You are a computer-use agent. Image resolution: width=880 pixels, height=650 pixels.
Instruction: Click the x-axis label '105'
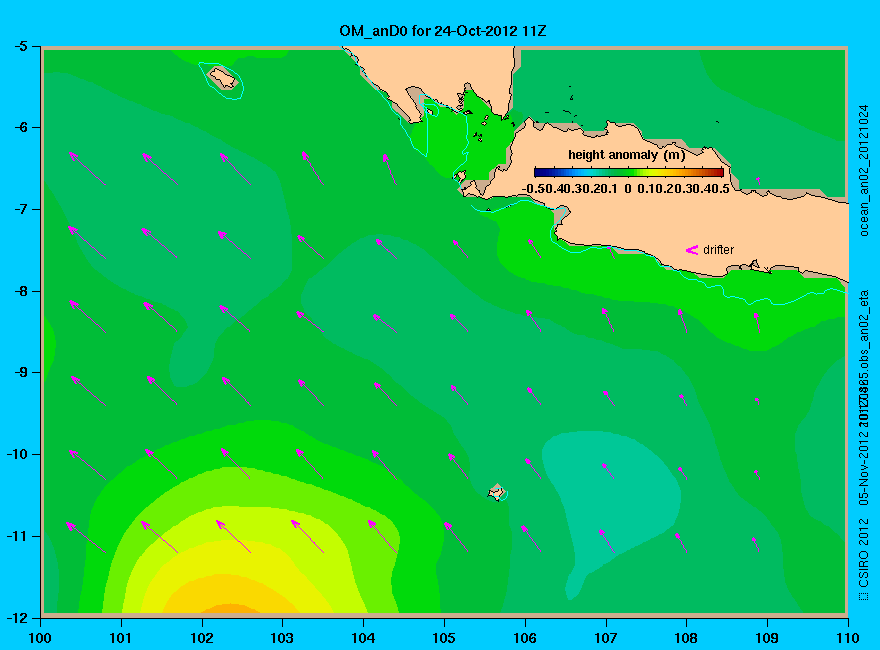444,638
